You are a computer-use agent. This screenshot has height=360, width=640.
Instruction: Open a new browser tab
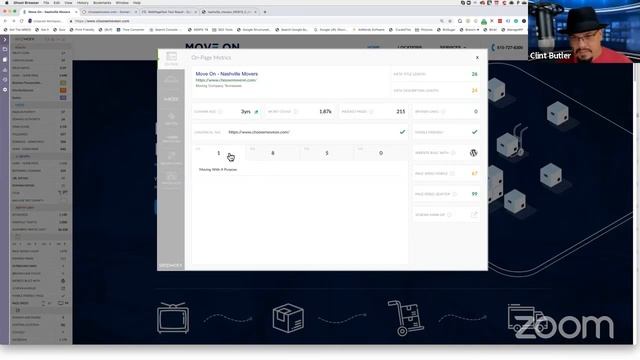(x=265, y=12)
